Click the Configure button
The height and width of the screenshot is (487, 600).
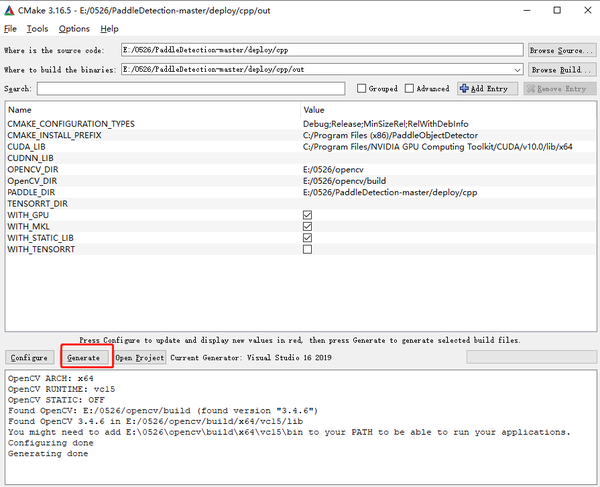pos(29,358)
